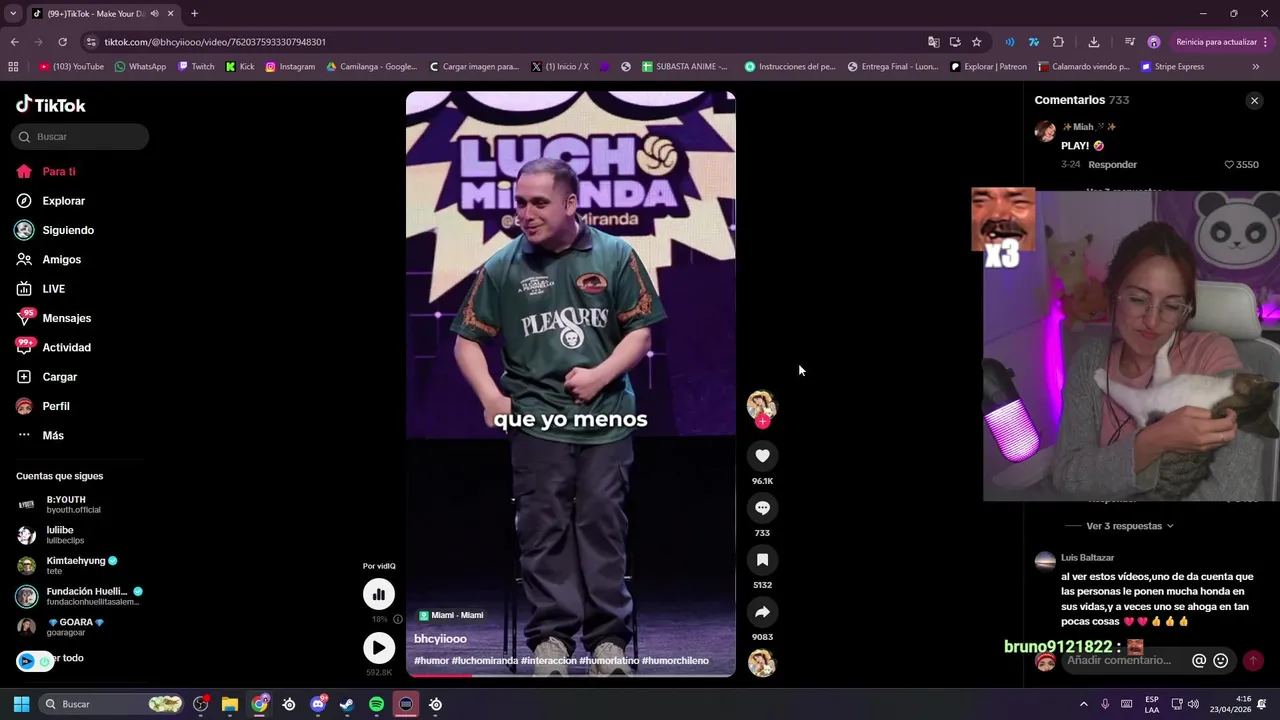Open tab search dropdown arrow
1280x720 pixels.
point(12,14)
